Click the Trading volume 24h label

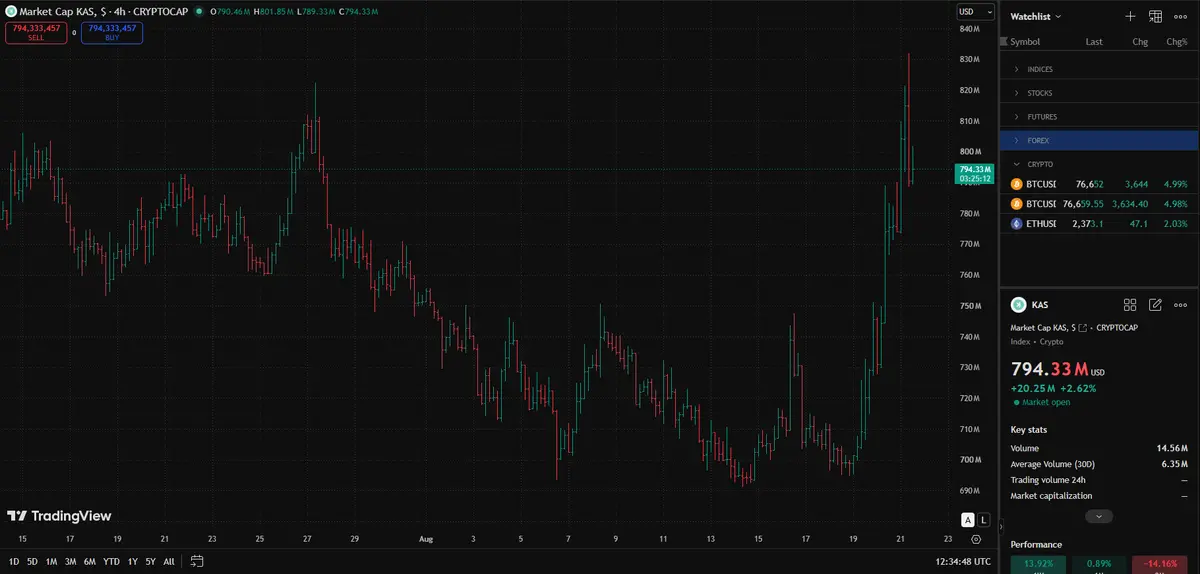[x=1048, y=480]
